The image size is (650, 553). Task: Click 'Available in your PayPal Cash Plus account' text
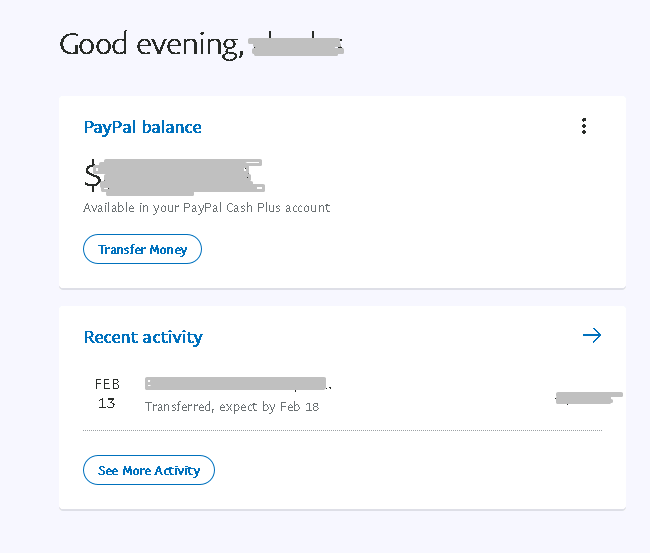[206, 208]
